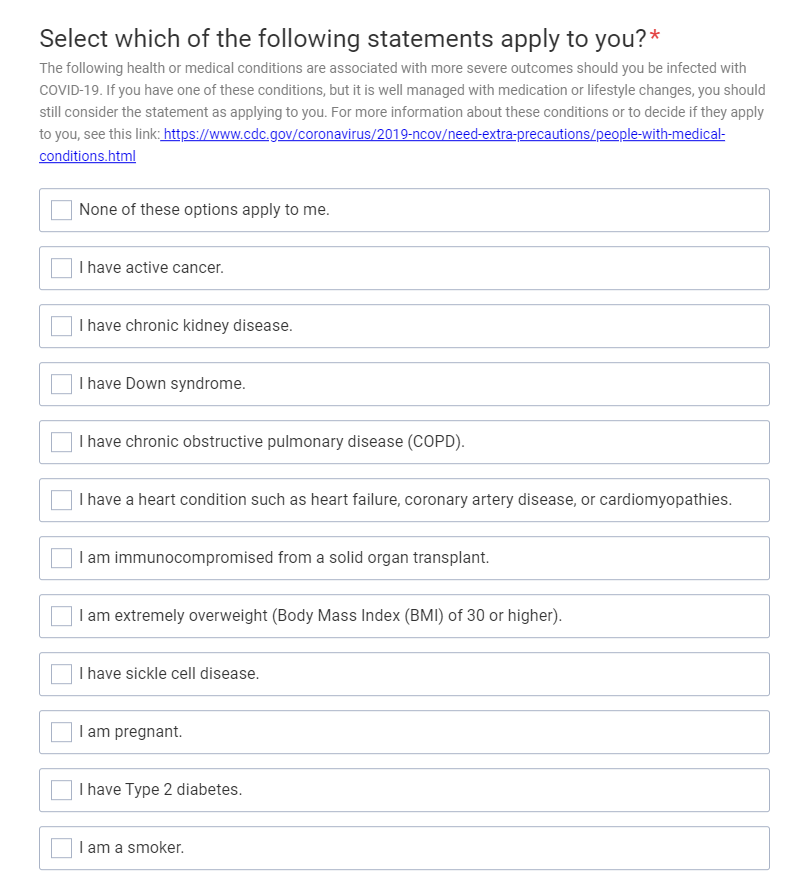Mark the 'I have Down syndrome' checkbox
Image resolution: width=809 pixels, height=882 pixels.
pyautogui.click(x=61, y=384)
